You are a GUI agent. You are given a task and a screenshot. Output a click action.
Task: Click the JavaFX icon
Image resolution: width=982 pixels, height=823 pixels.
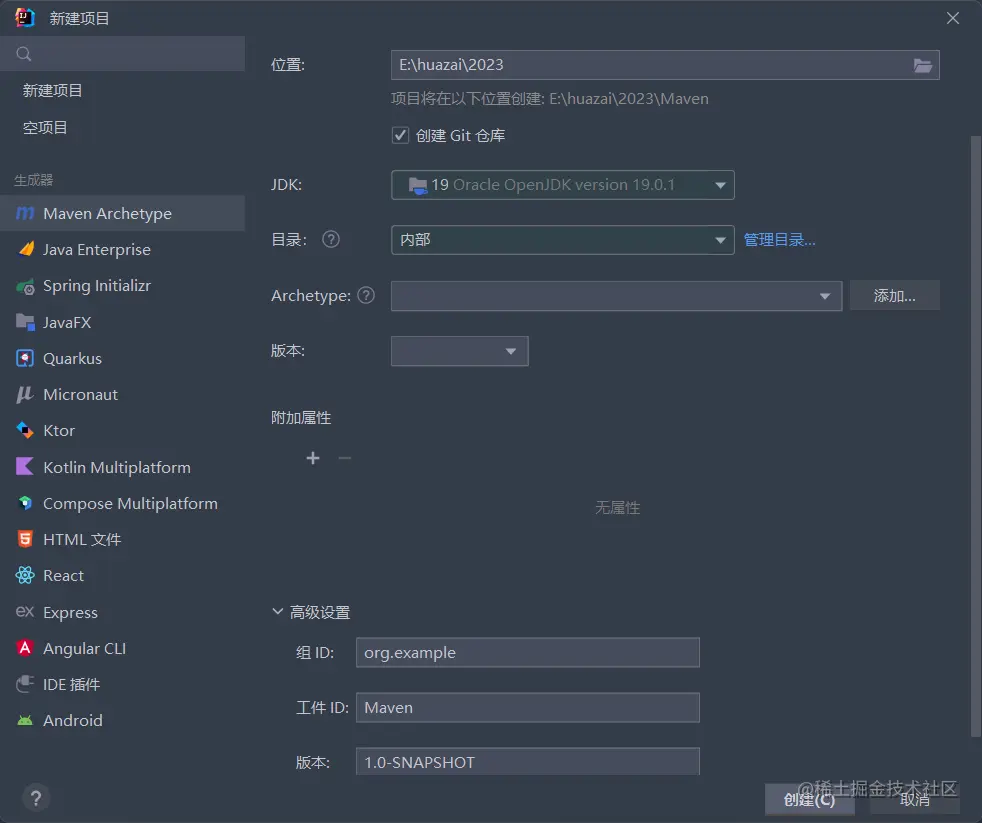[25, 322]
